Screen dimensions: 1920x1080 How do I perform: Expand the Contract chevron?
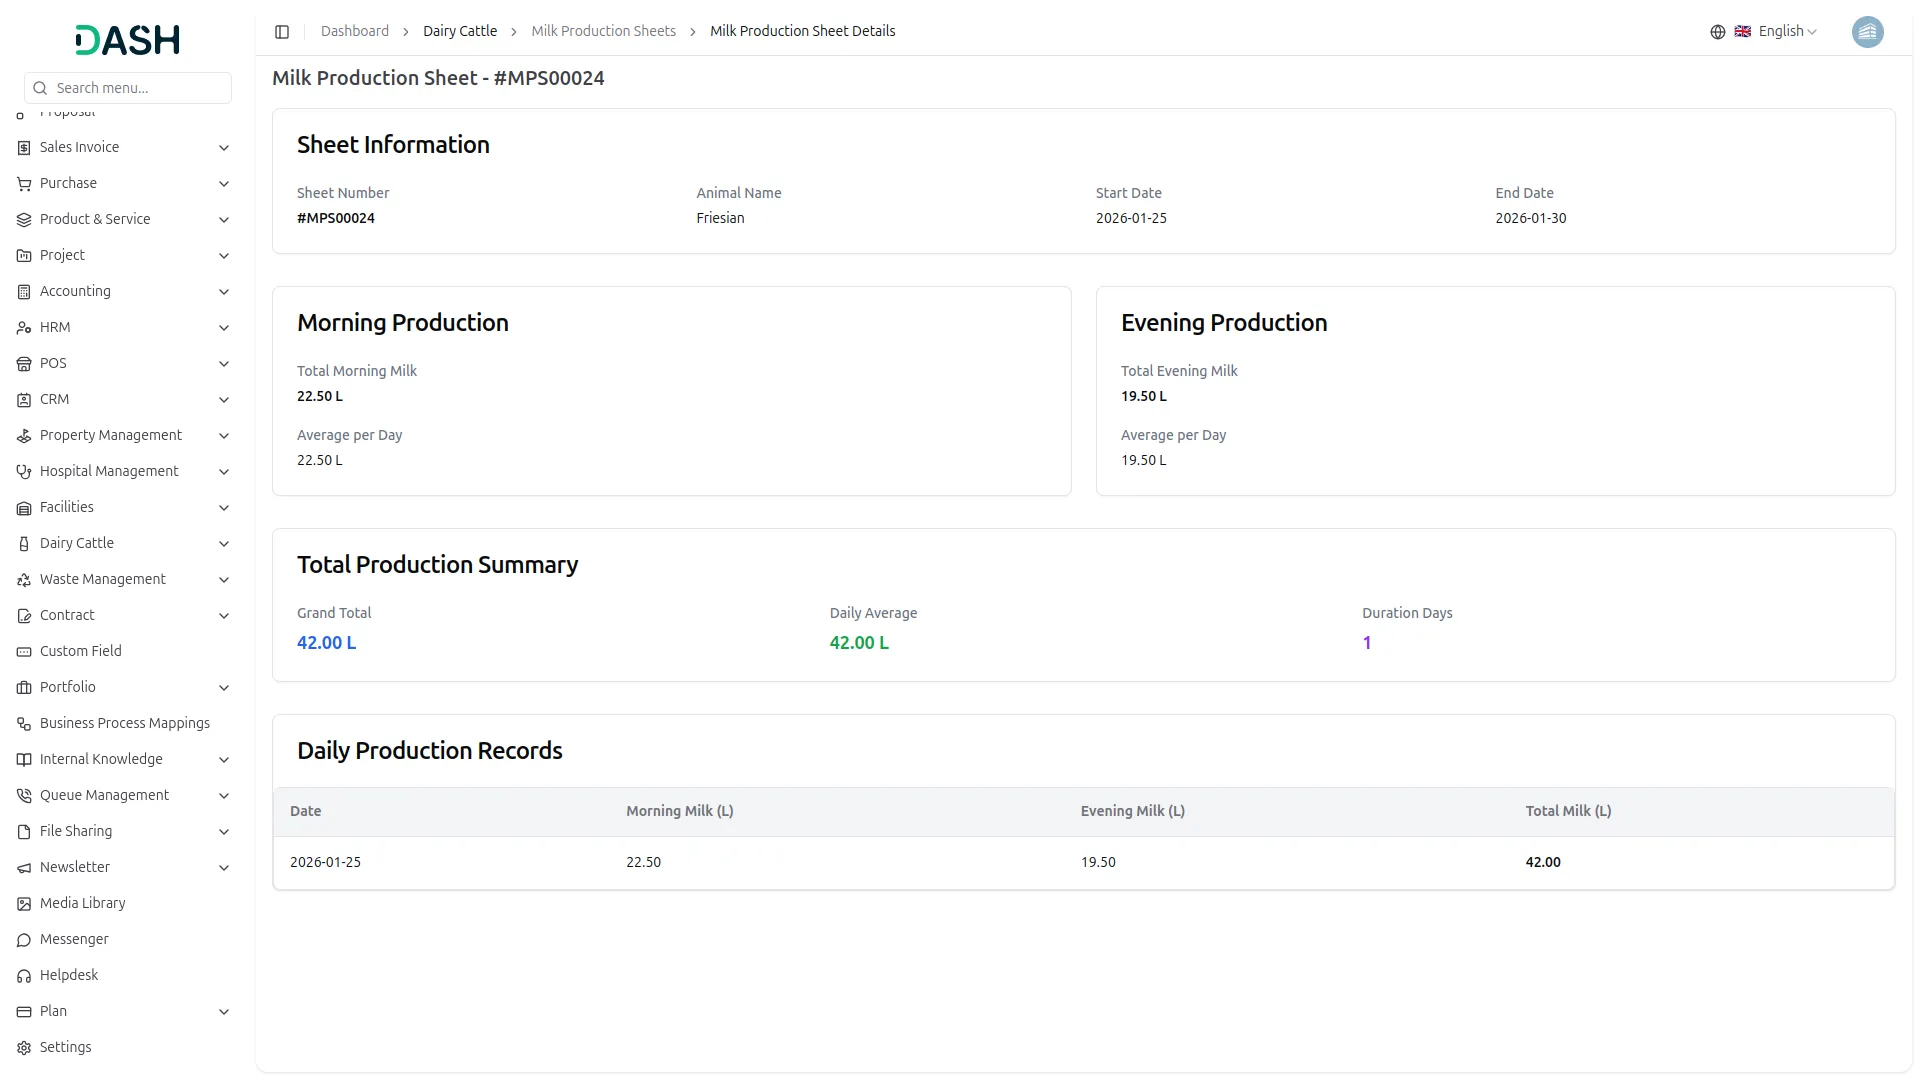coord(224,616)
